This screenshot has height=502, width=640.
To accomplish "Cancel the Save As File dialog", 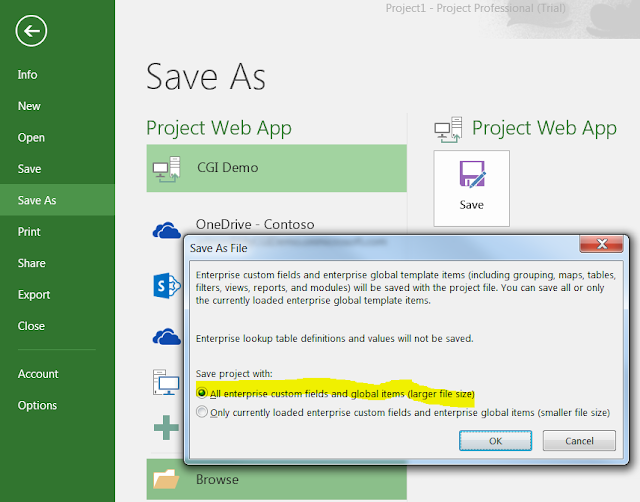I will 579,441.
